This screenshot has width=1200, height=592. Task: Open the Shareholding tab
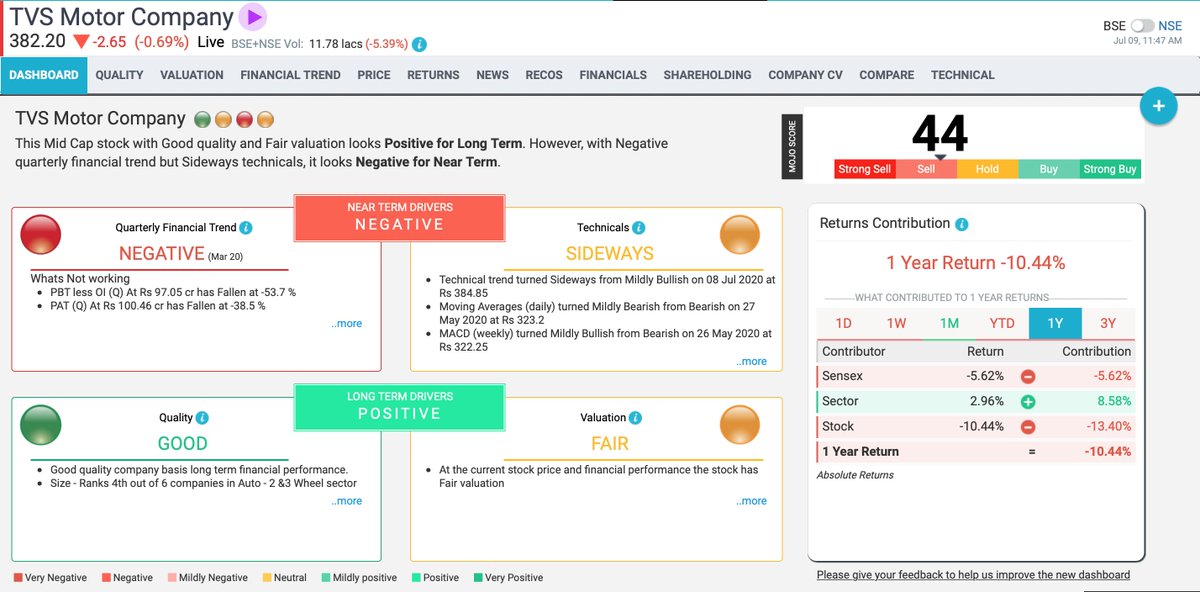(707, 75)
